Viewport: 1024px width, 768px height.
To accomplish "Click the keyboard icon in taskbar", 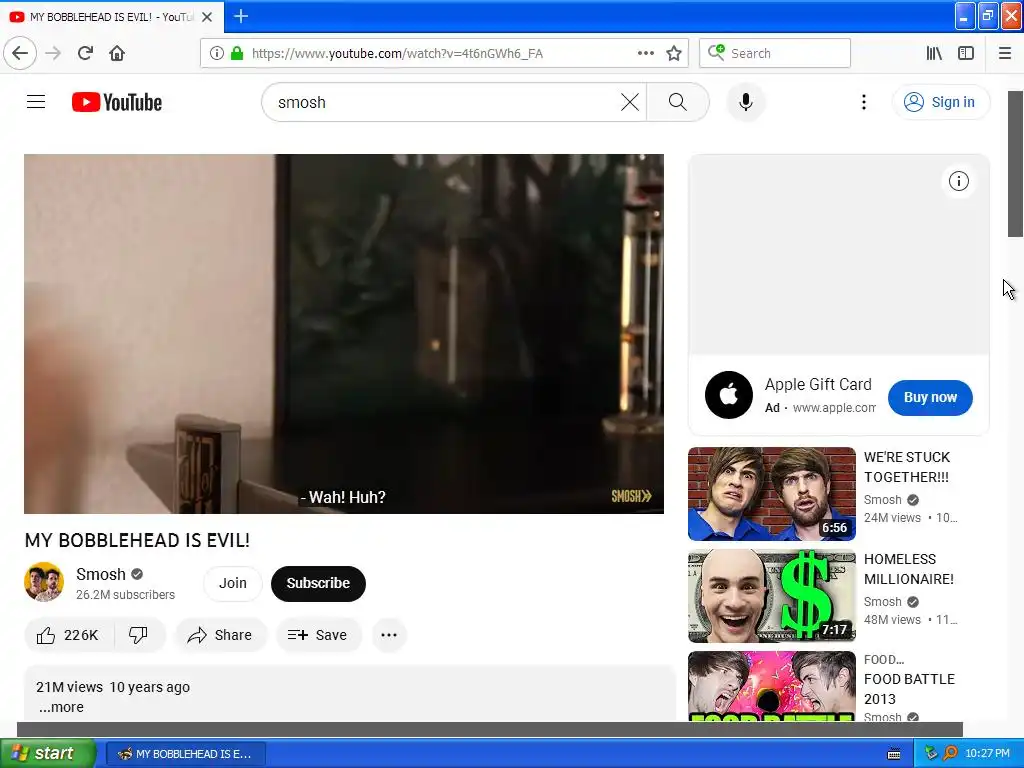I will pyautogui.click(x=894, y=754).
